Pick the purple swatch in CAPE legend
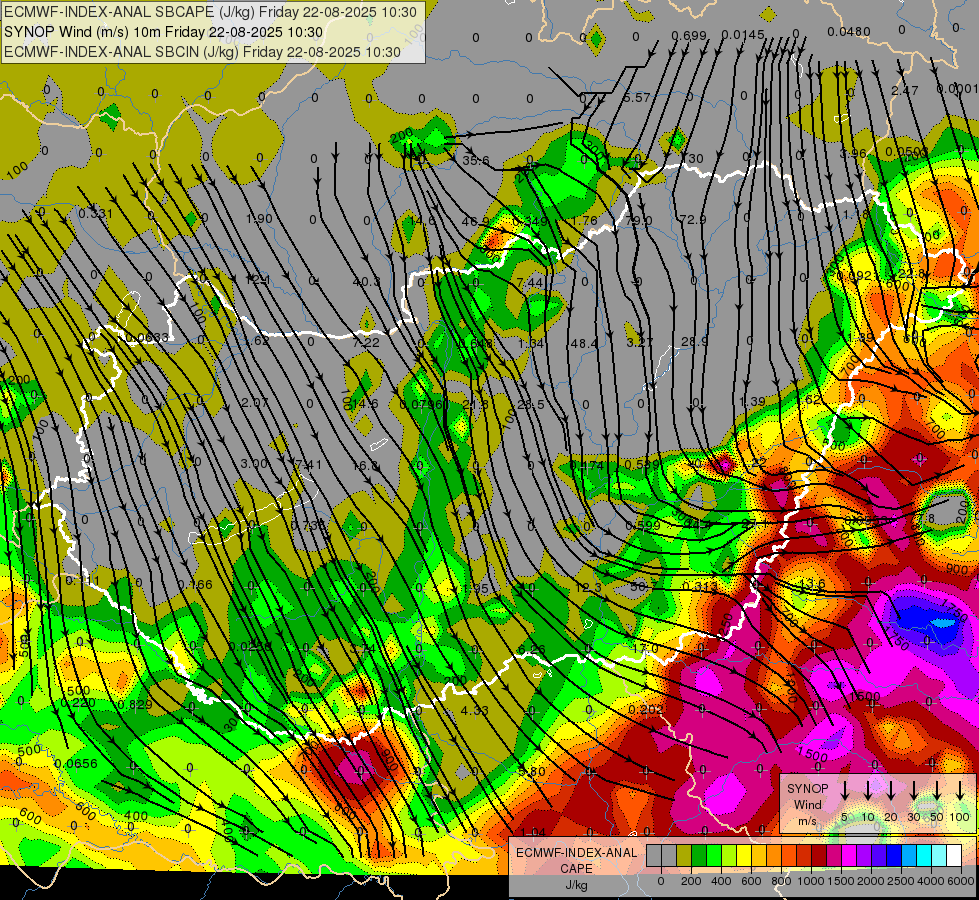Viewport: 979px width, 900px height. (x=863, y=856)
